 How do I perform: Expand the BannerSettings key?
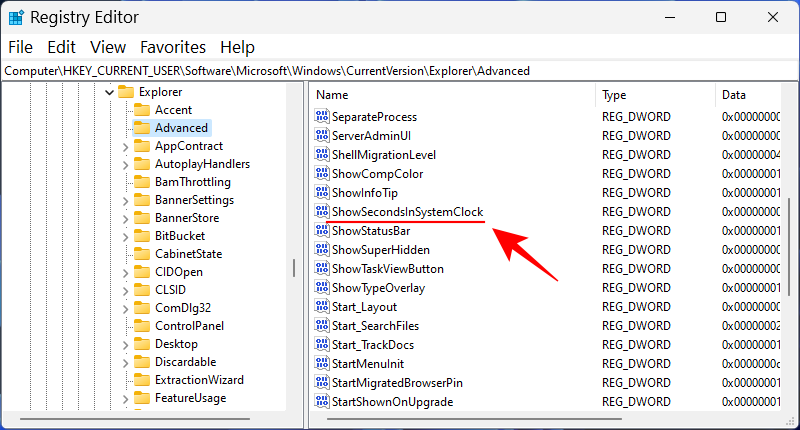pyautogui.click(x=126, y=201)
